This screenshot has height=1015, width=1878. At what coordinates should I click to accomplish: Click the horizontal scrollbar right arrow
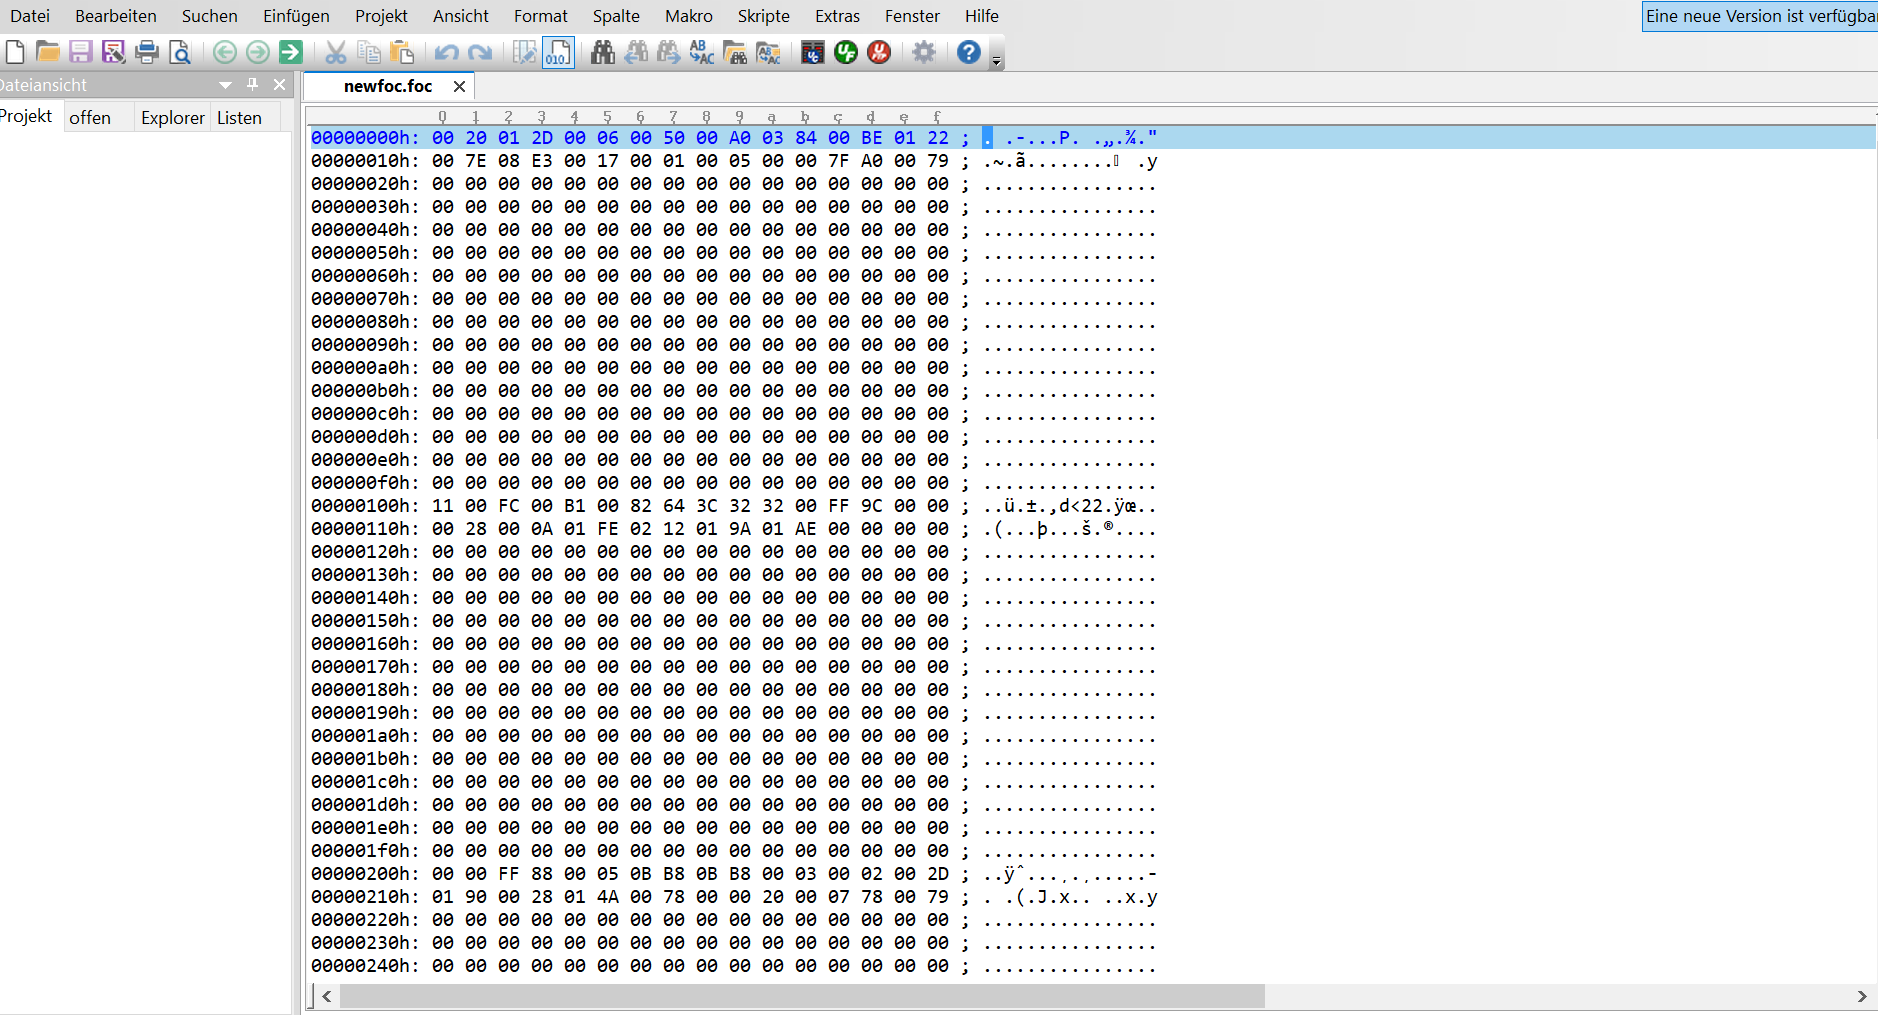1861,996
